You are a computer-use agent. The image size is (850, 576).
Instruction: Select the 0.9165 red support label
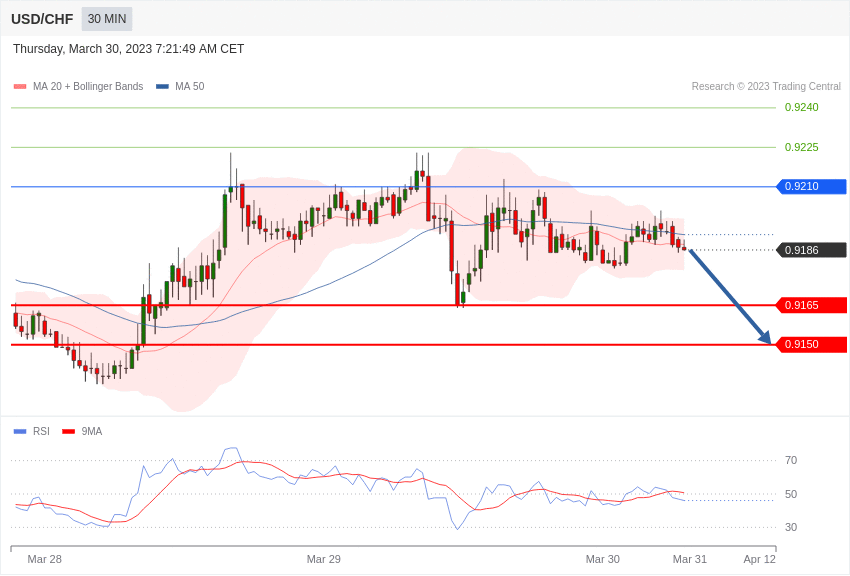point(812,306)
